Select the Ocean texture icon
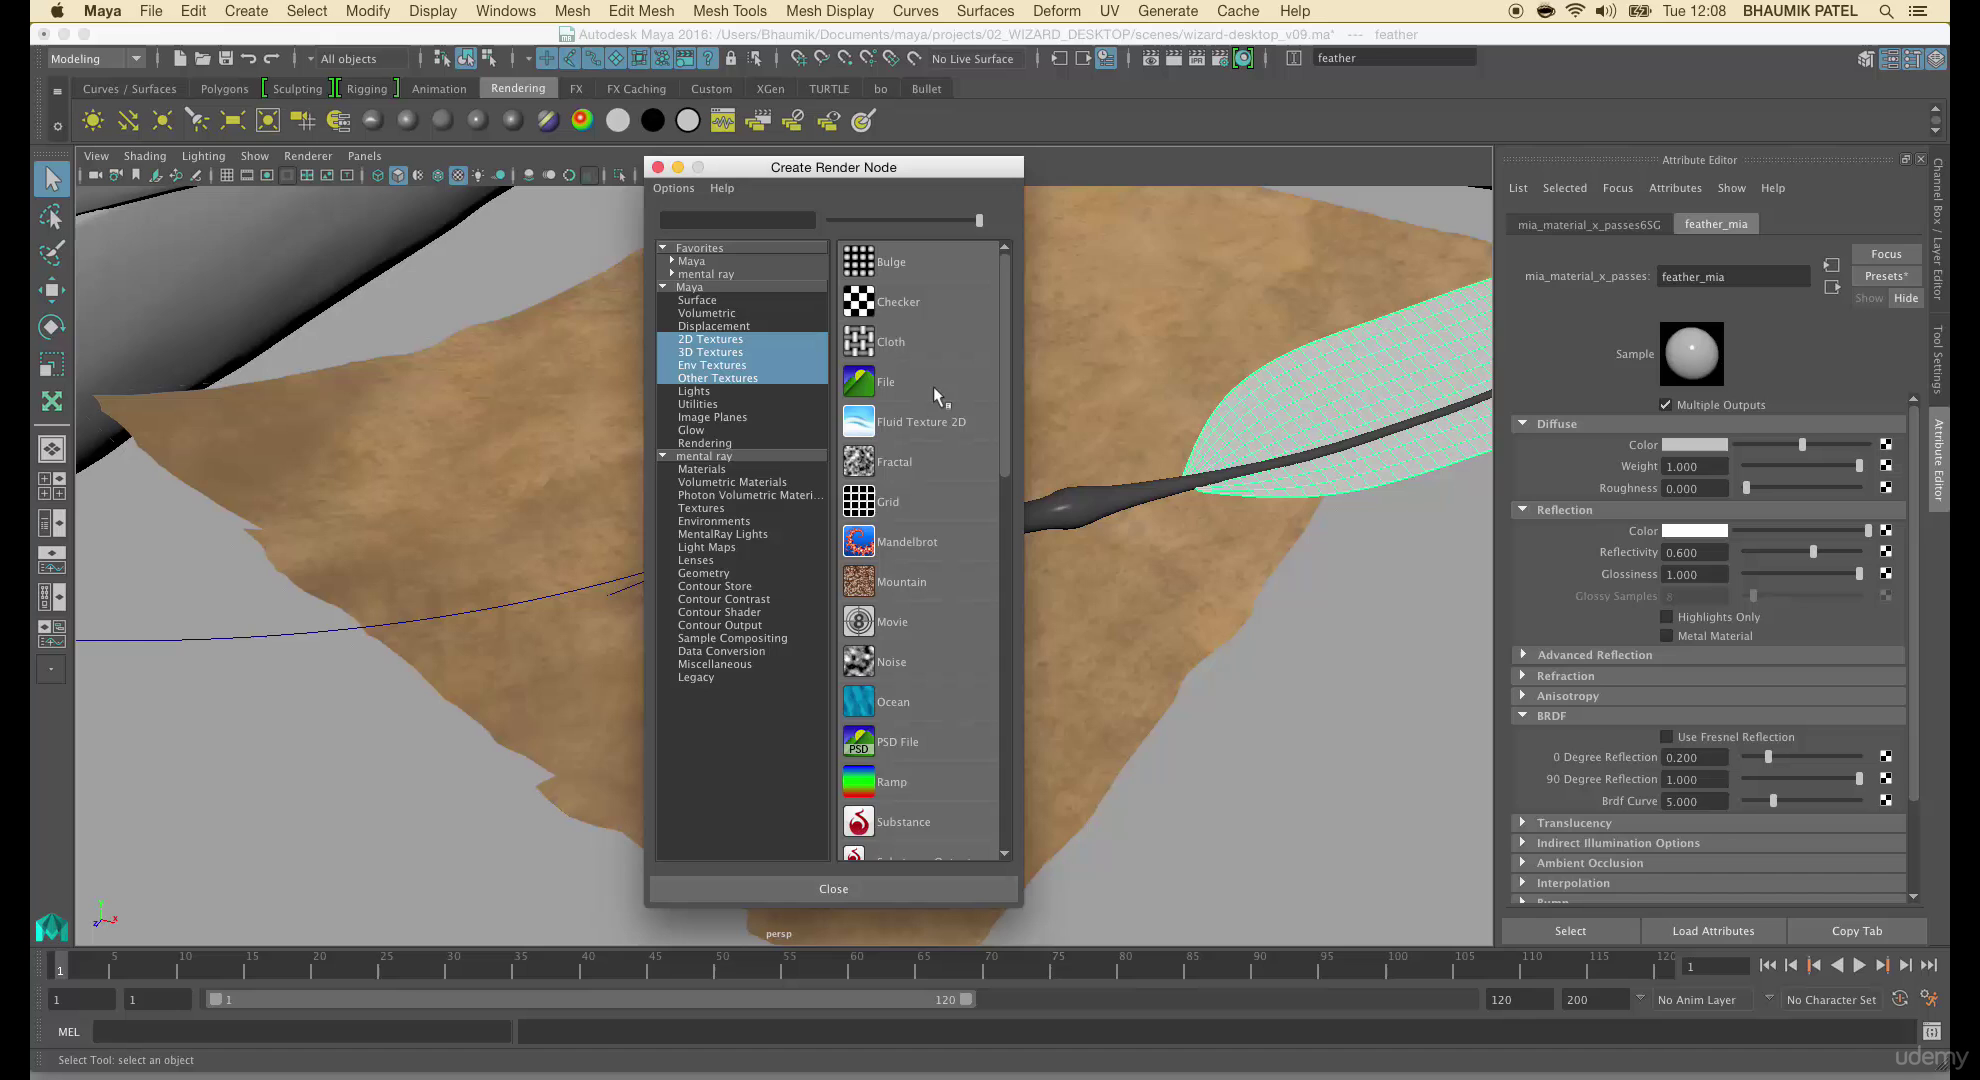 (x=858, y=701)
